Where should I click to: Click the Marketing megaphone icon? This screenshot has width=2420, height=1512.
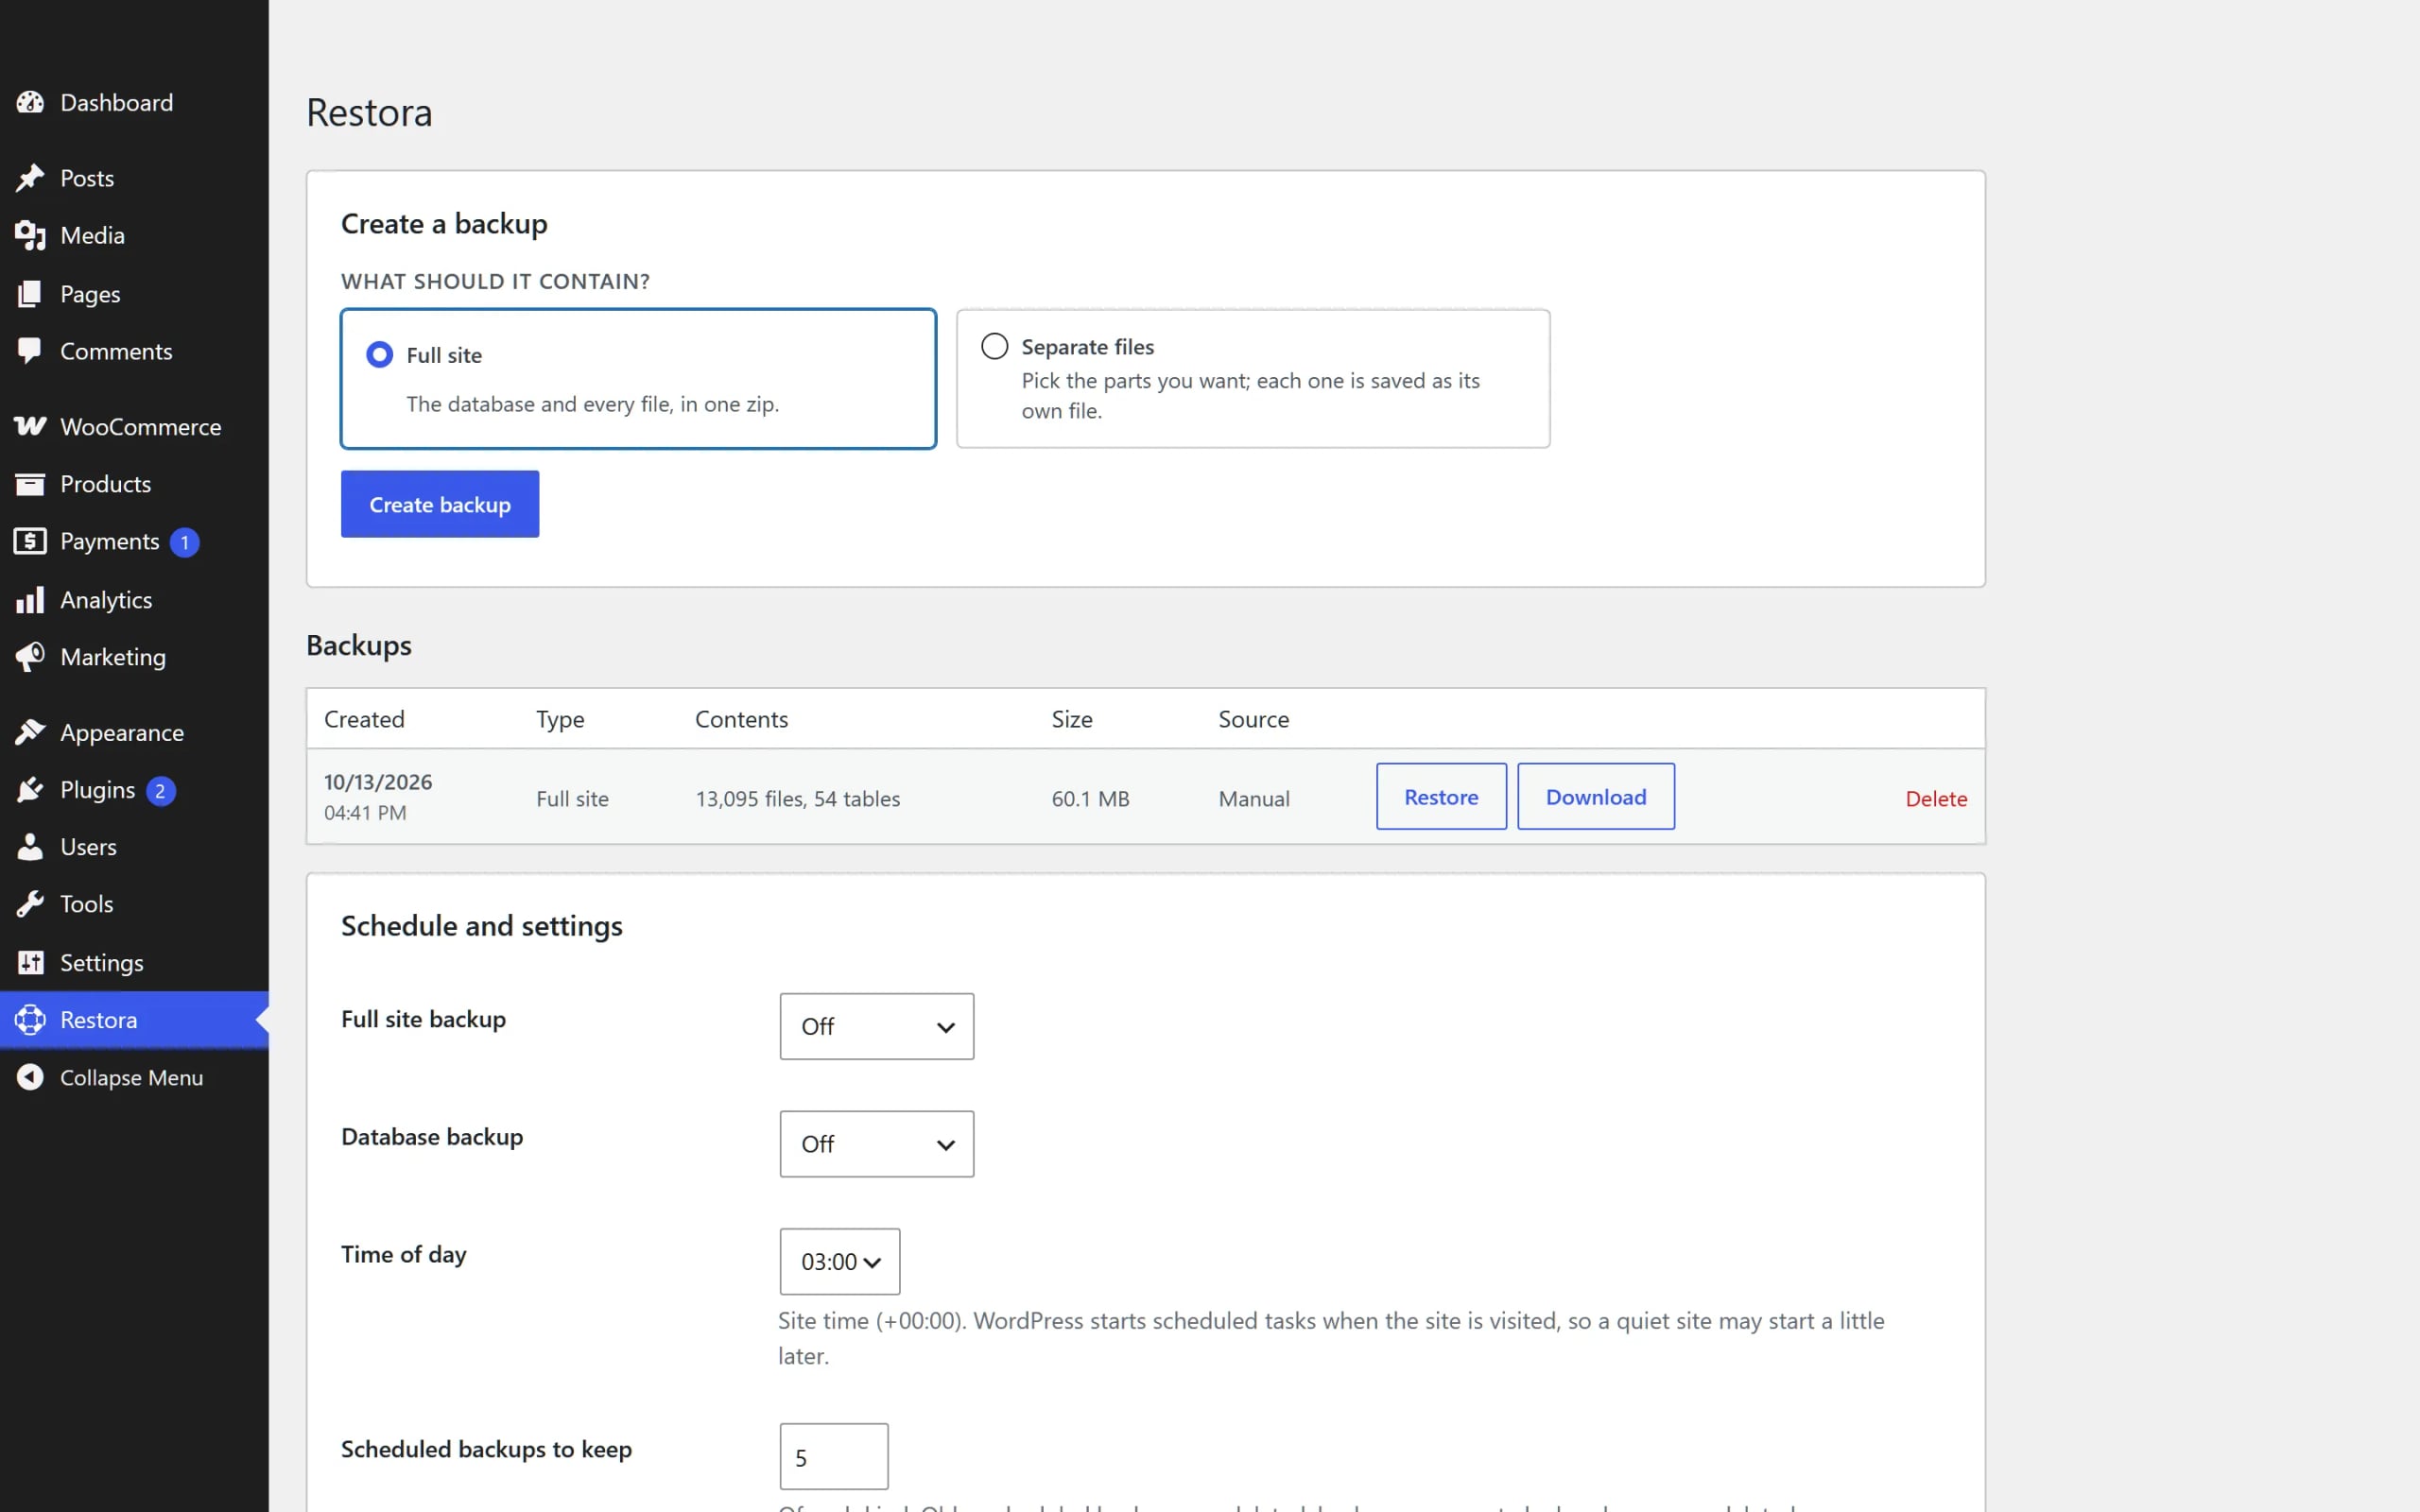point(30,657)
